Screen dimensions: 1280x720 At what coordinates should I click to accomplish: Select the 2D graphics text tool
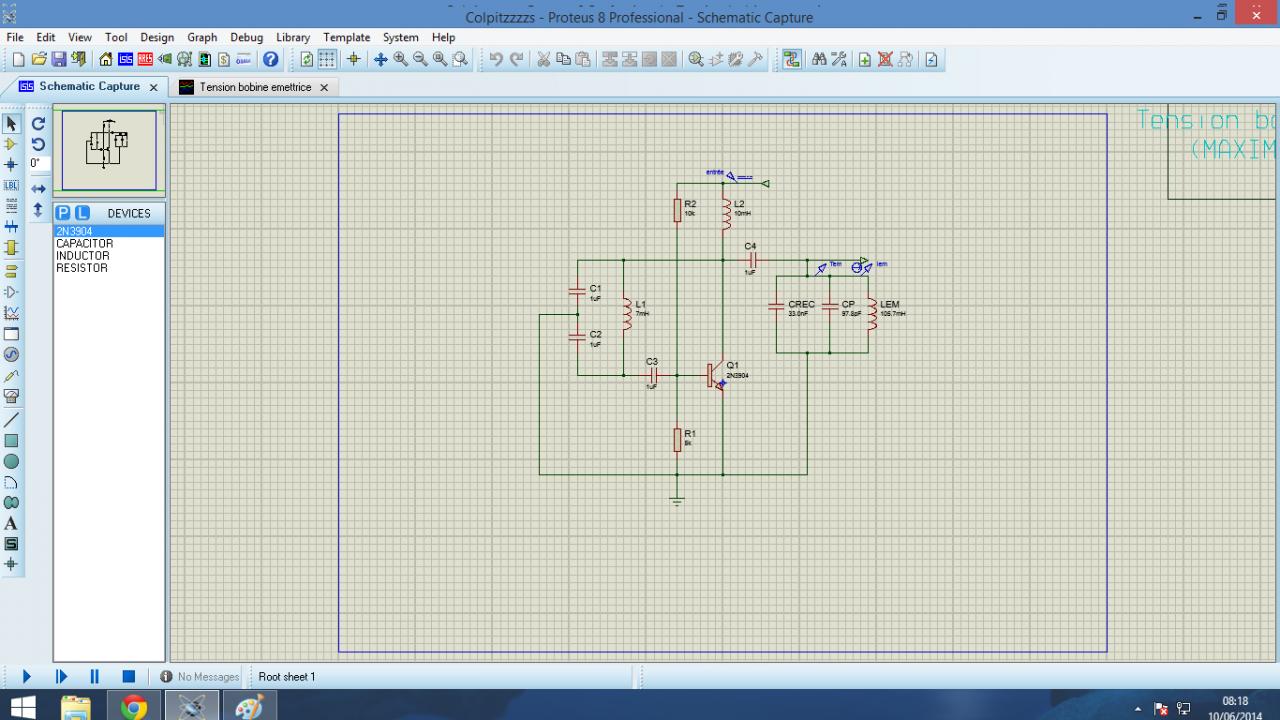pos(11,524)
